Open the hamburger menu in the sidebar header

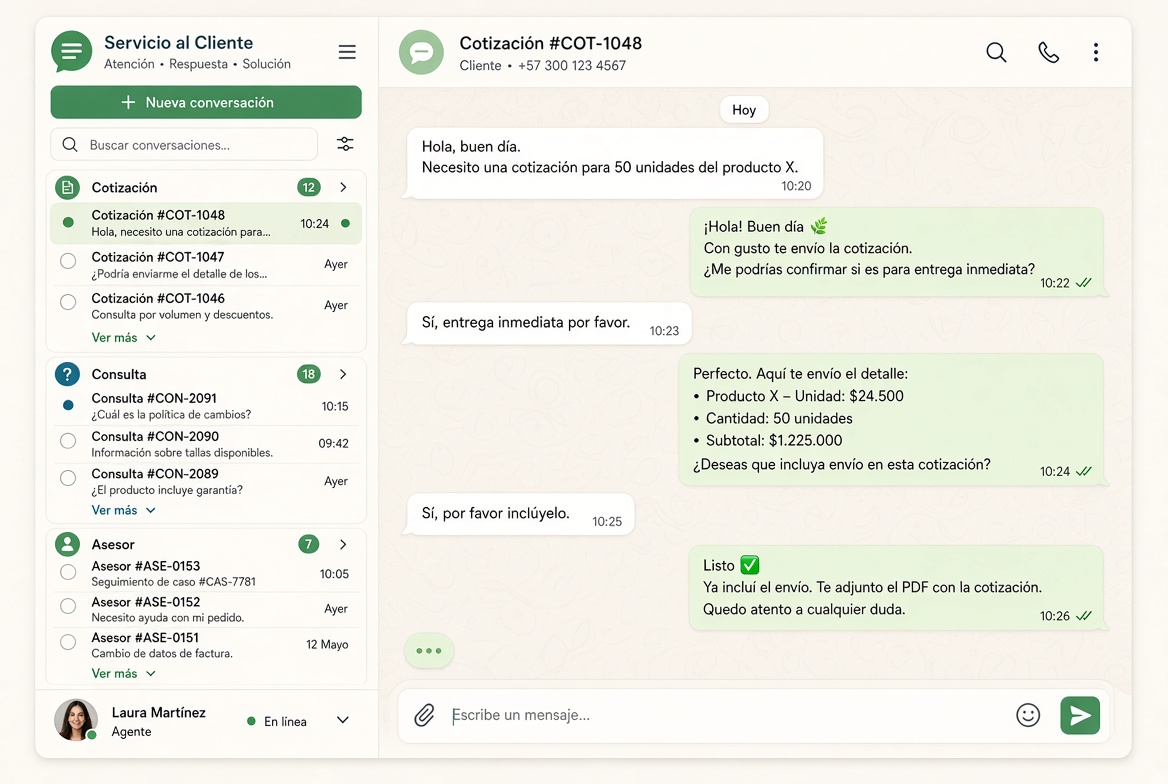point(346,52)
